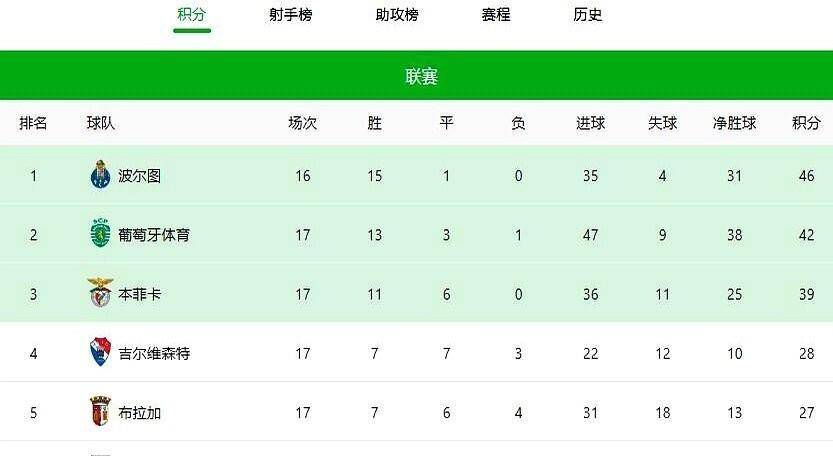
Task: Switch to the 射手榜 tab
Action: click(x=290, y=15)
